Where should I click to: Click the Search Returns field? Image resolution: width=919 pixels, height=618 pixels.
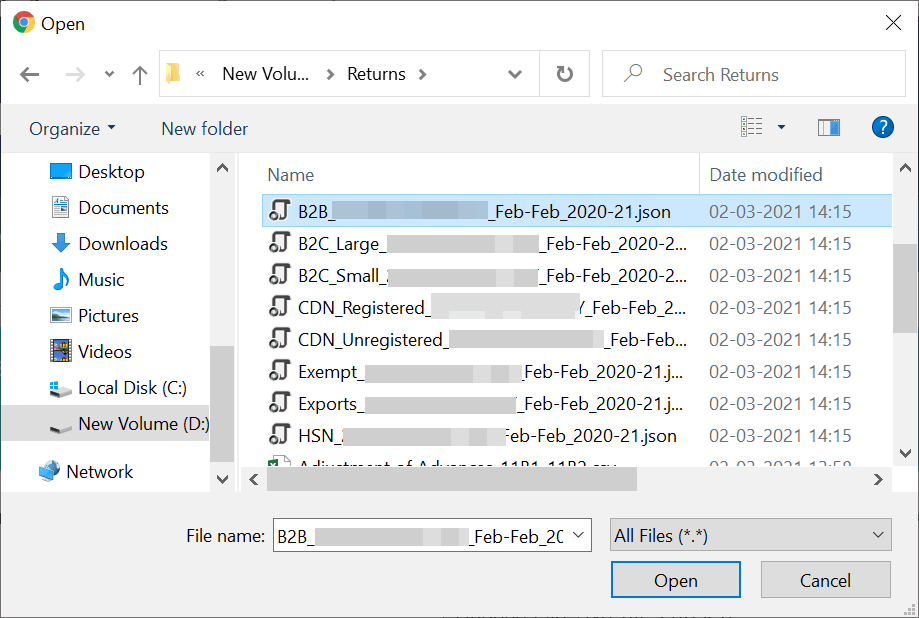(x=754, y=74)
